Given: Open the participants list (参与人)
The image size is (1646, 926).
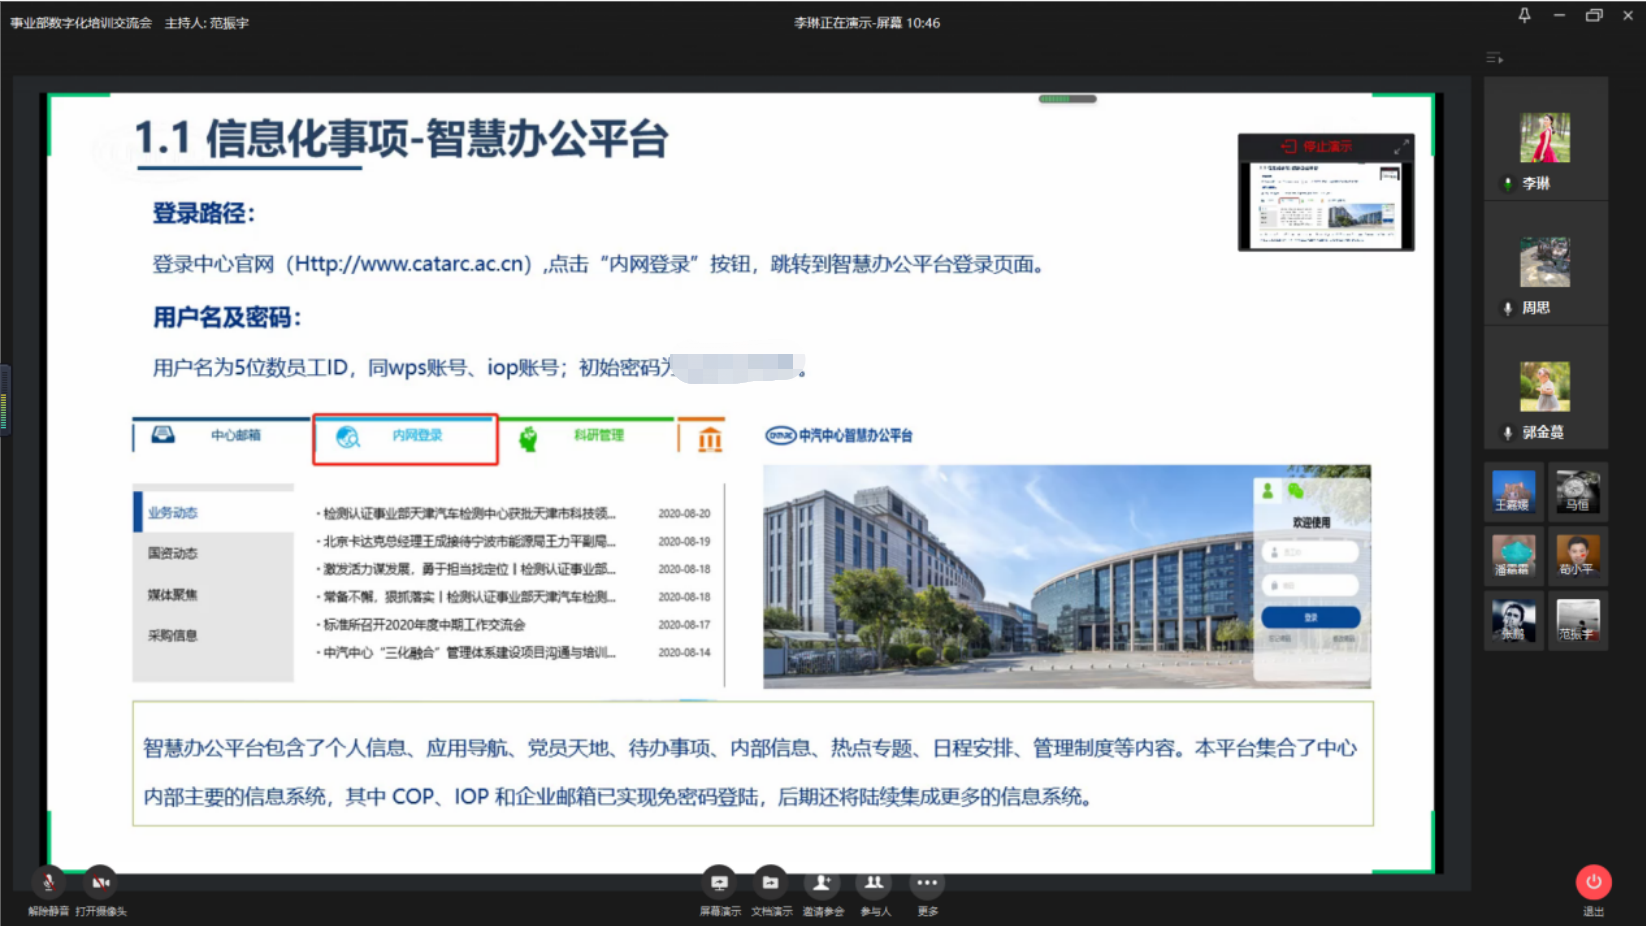Looking at the screenshot, I should pos(874,883).
